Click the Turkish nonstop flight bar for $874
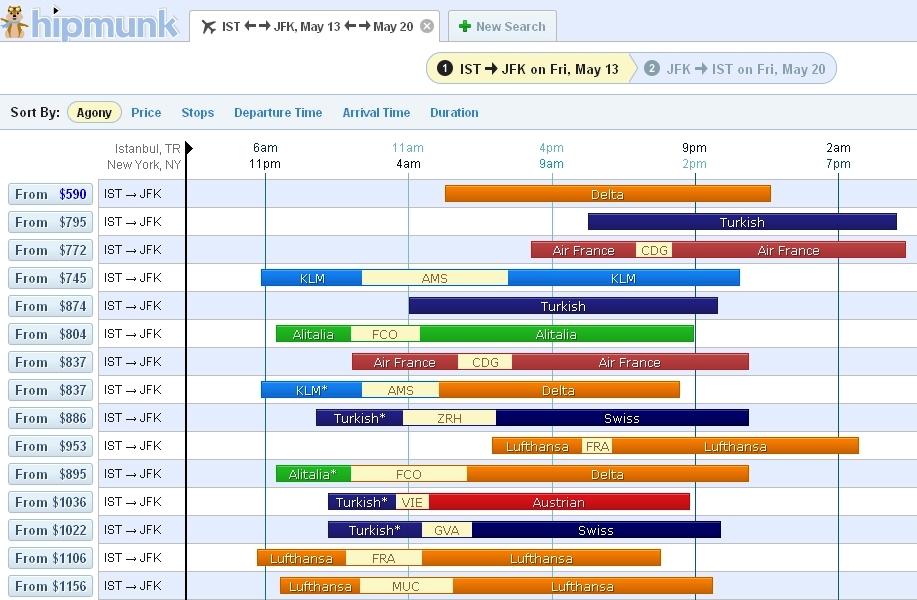 [563, 306]
